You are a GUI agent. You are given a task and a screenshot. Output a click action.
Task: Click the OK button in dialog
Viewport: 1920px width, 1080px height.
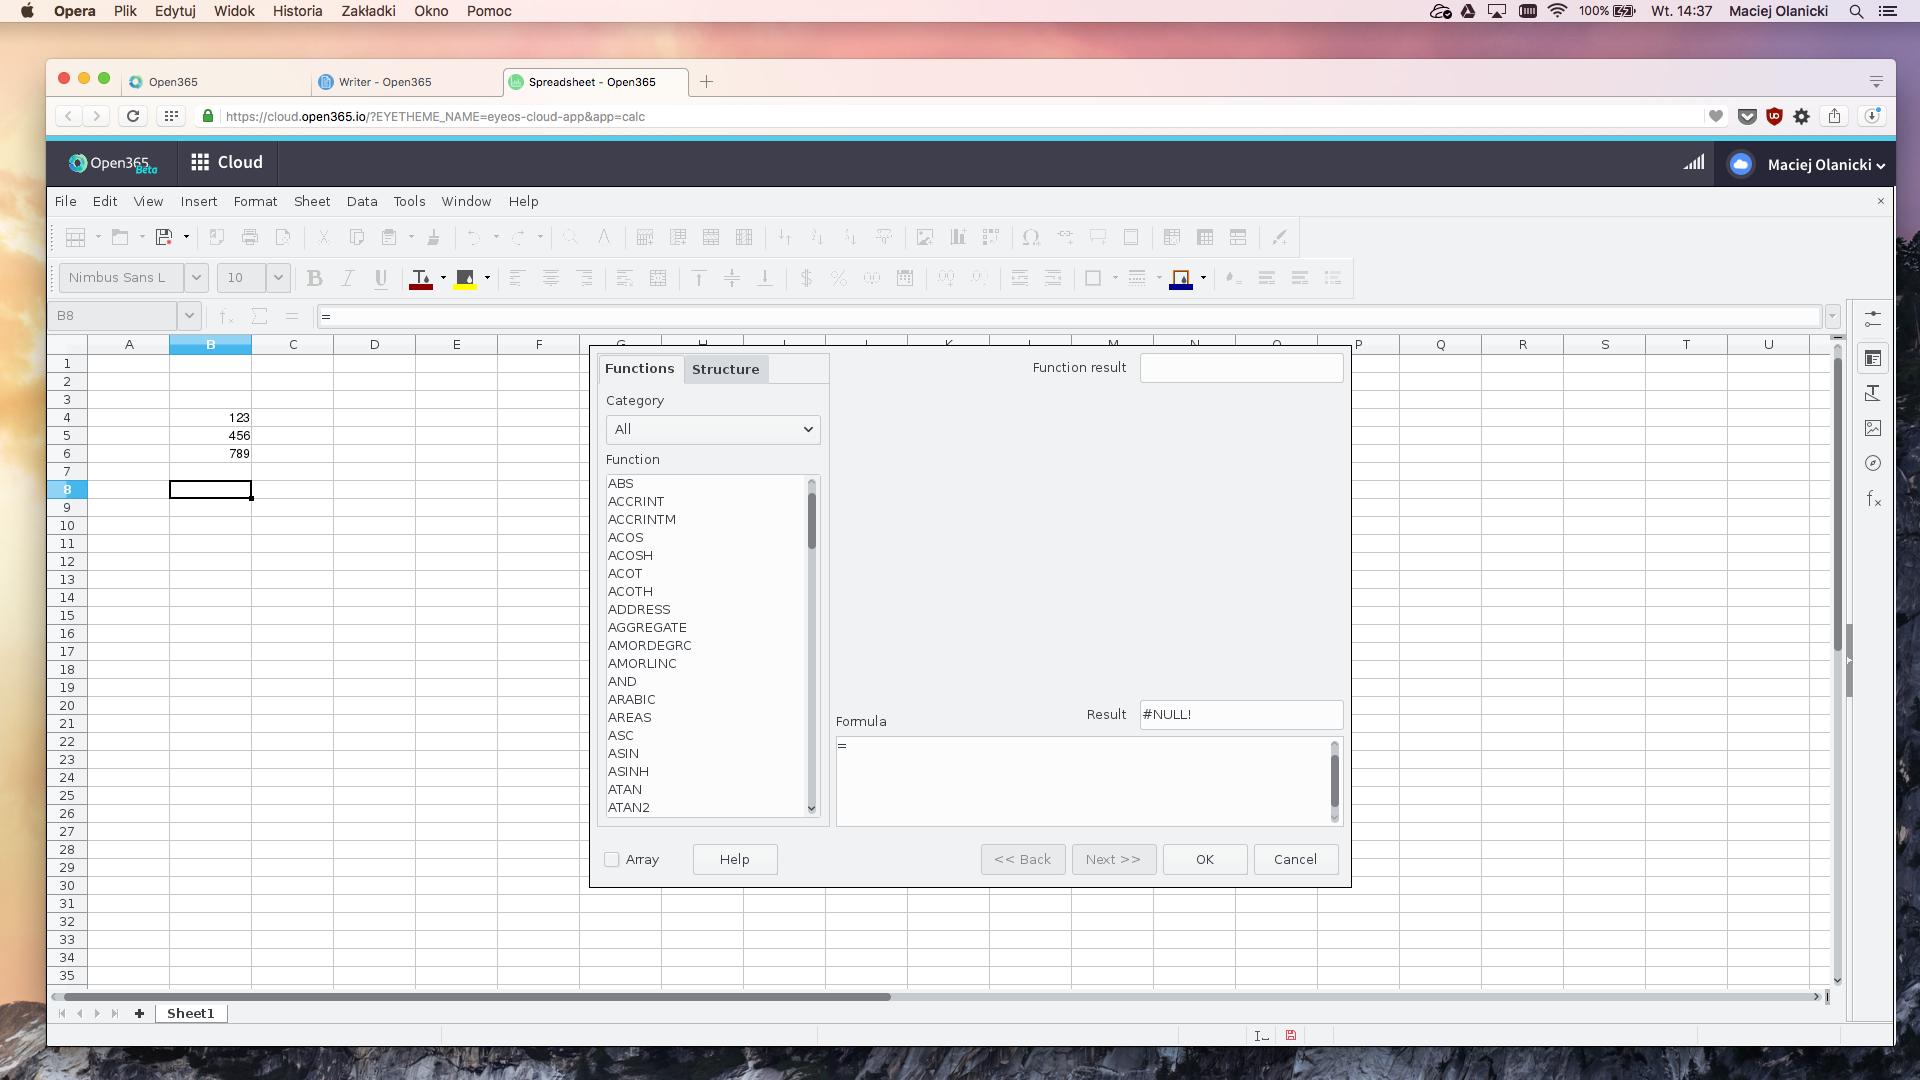pos(1204,860)
